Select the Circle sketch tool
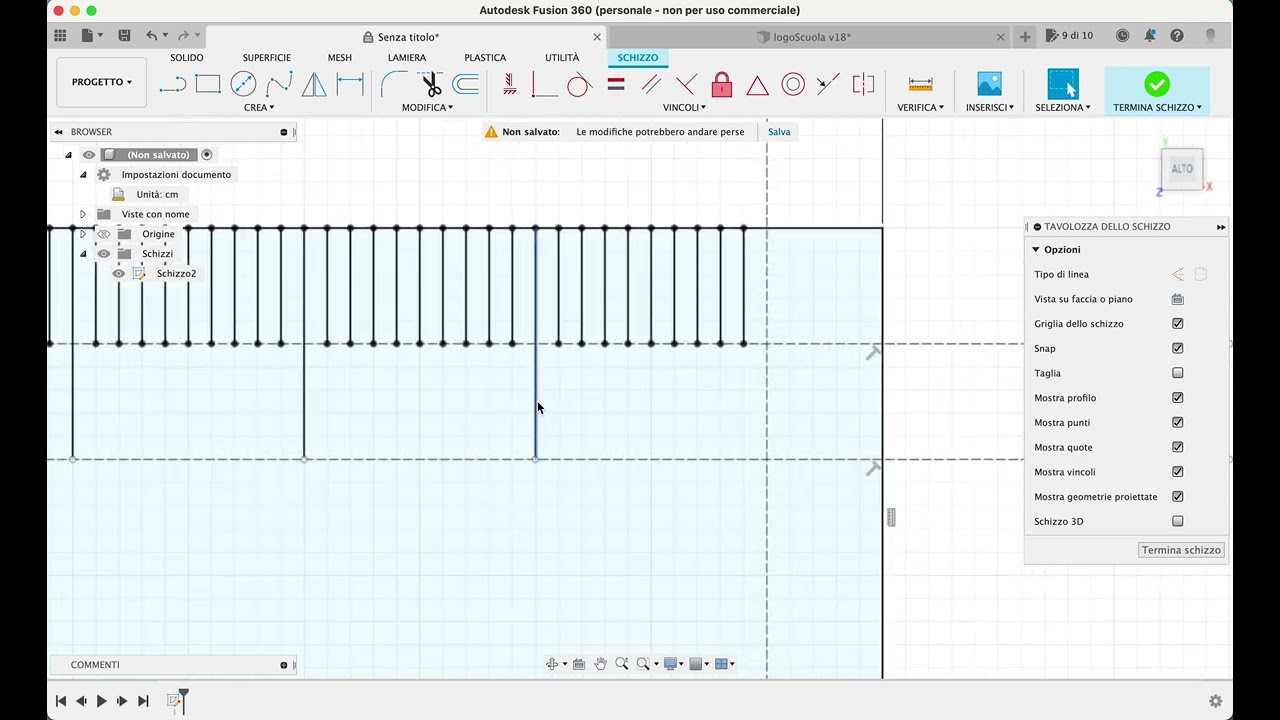 coord(243,85)
